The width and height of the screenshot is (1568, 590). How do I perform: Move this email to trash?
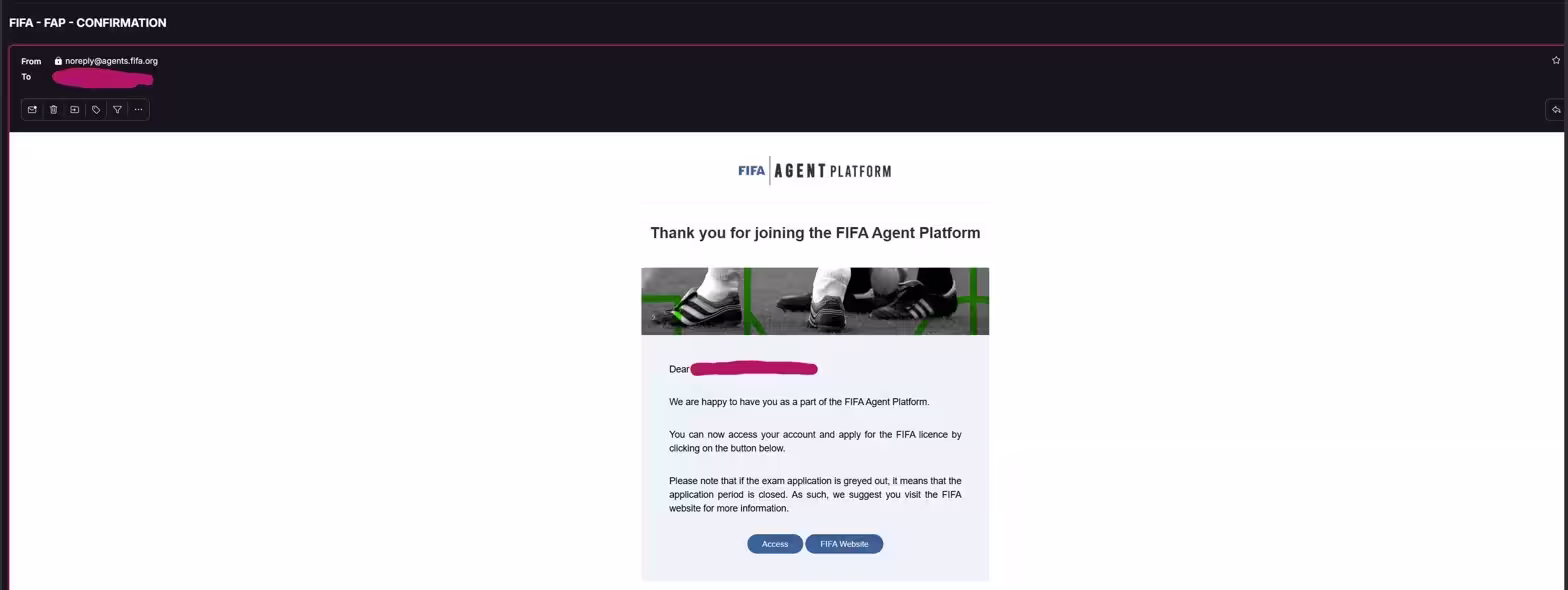point(54,109)
